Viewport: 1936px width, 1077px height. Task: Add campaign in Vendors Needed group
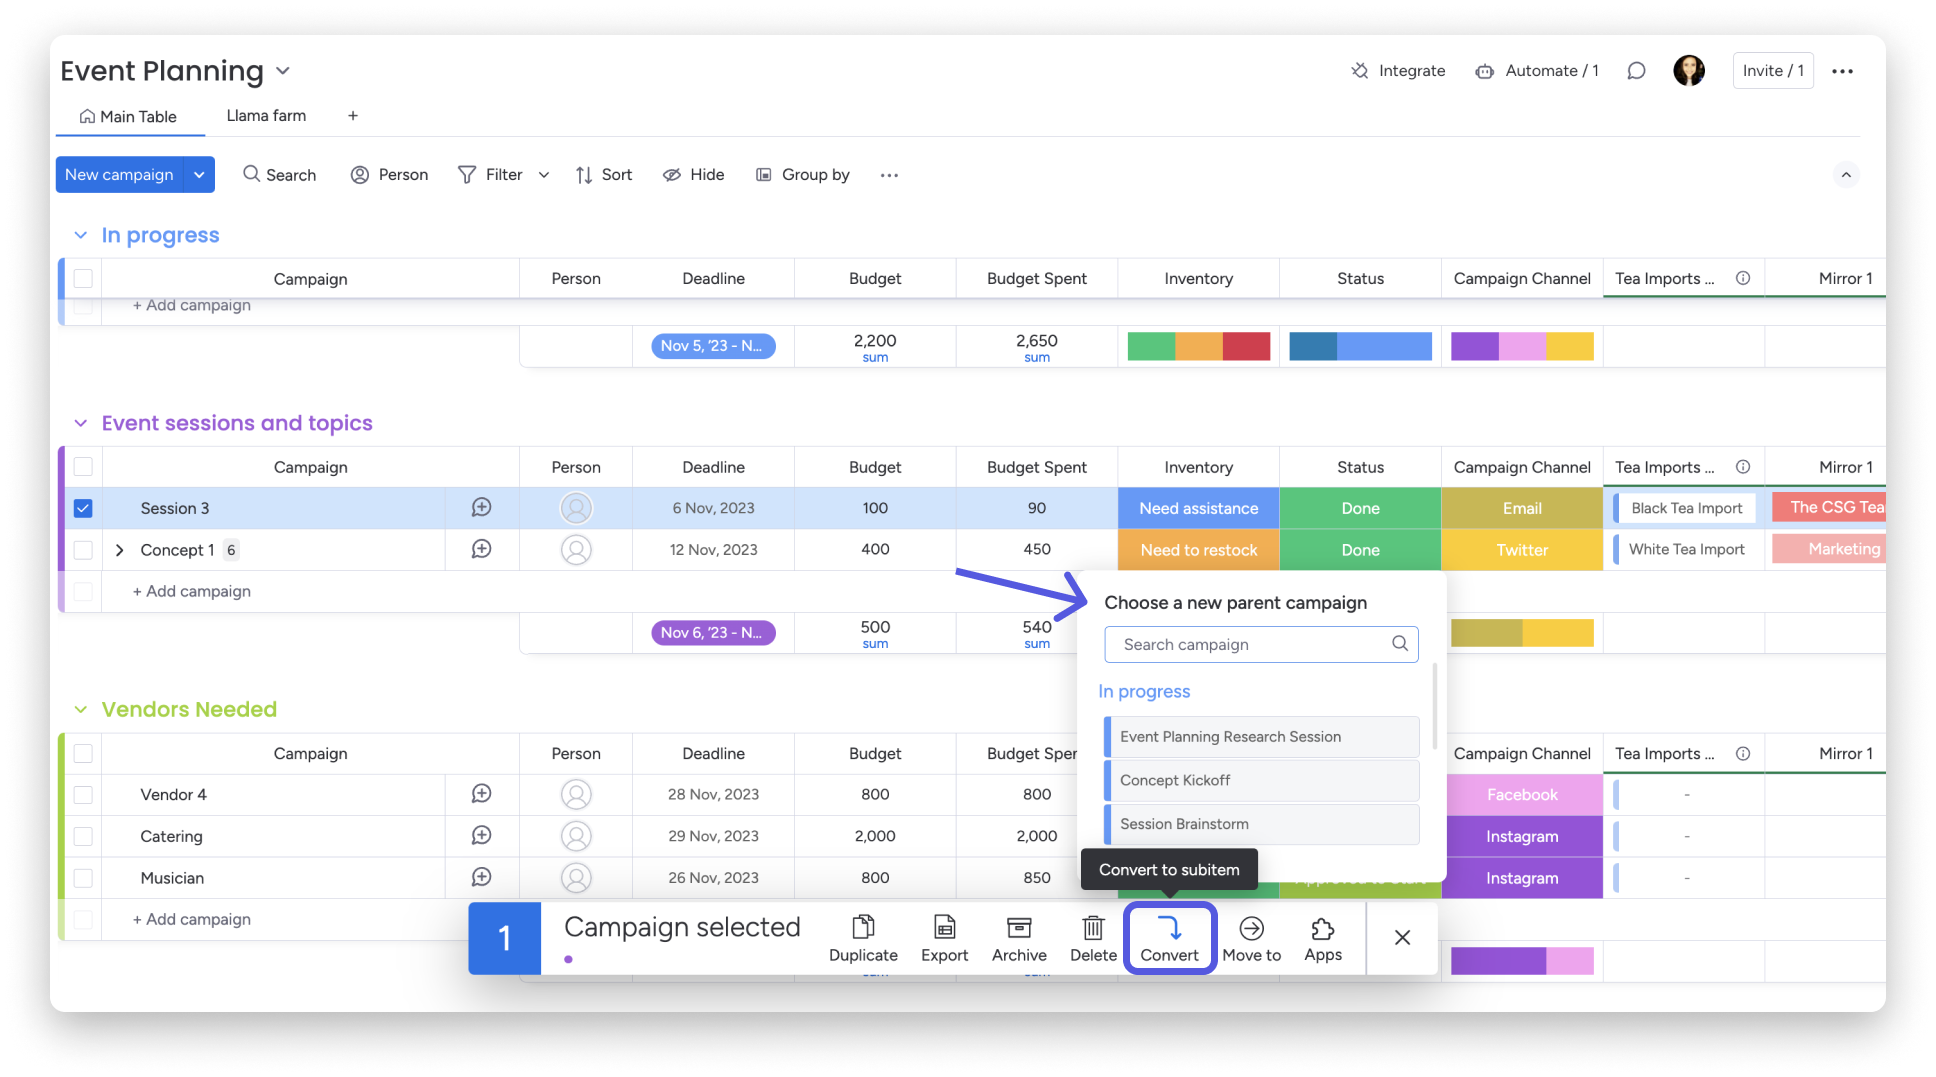point(191,919)
